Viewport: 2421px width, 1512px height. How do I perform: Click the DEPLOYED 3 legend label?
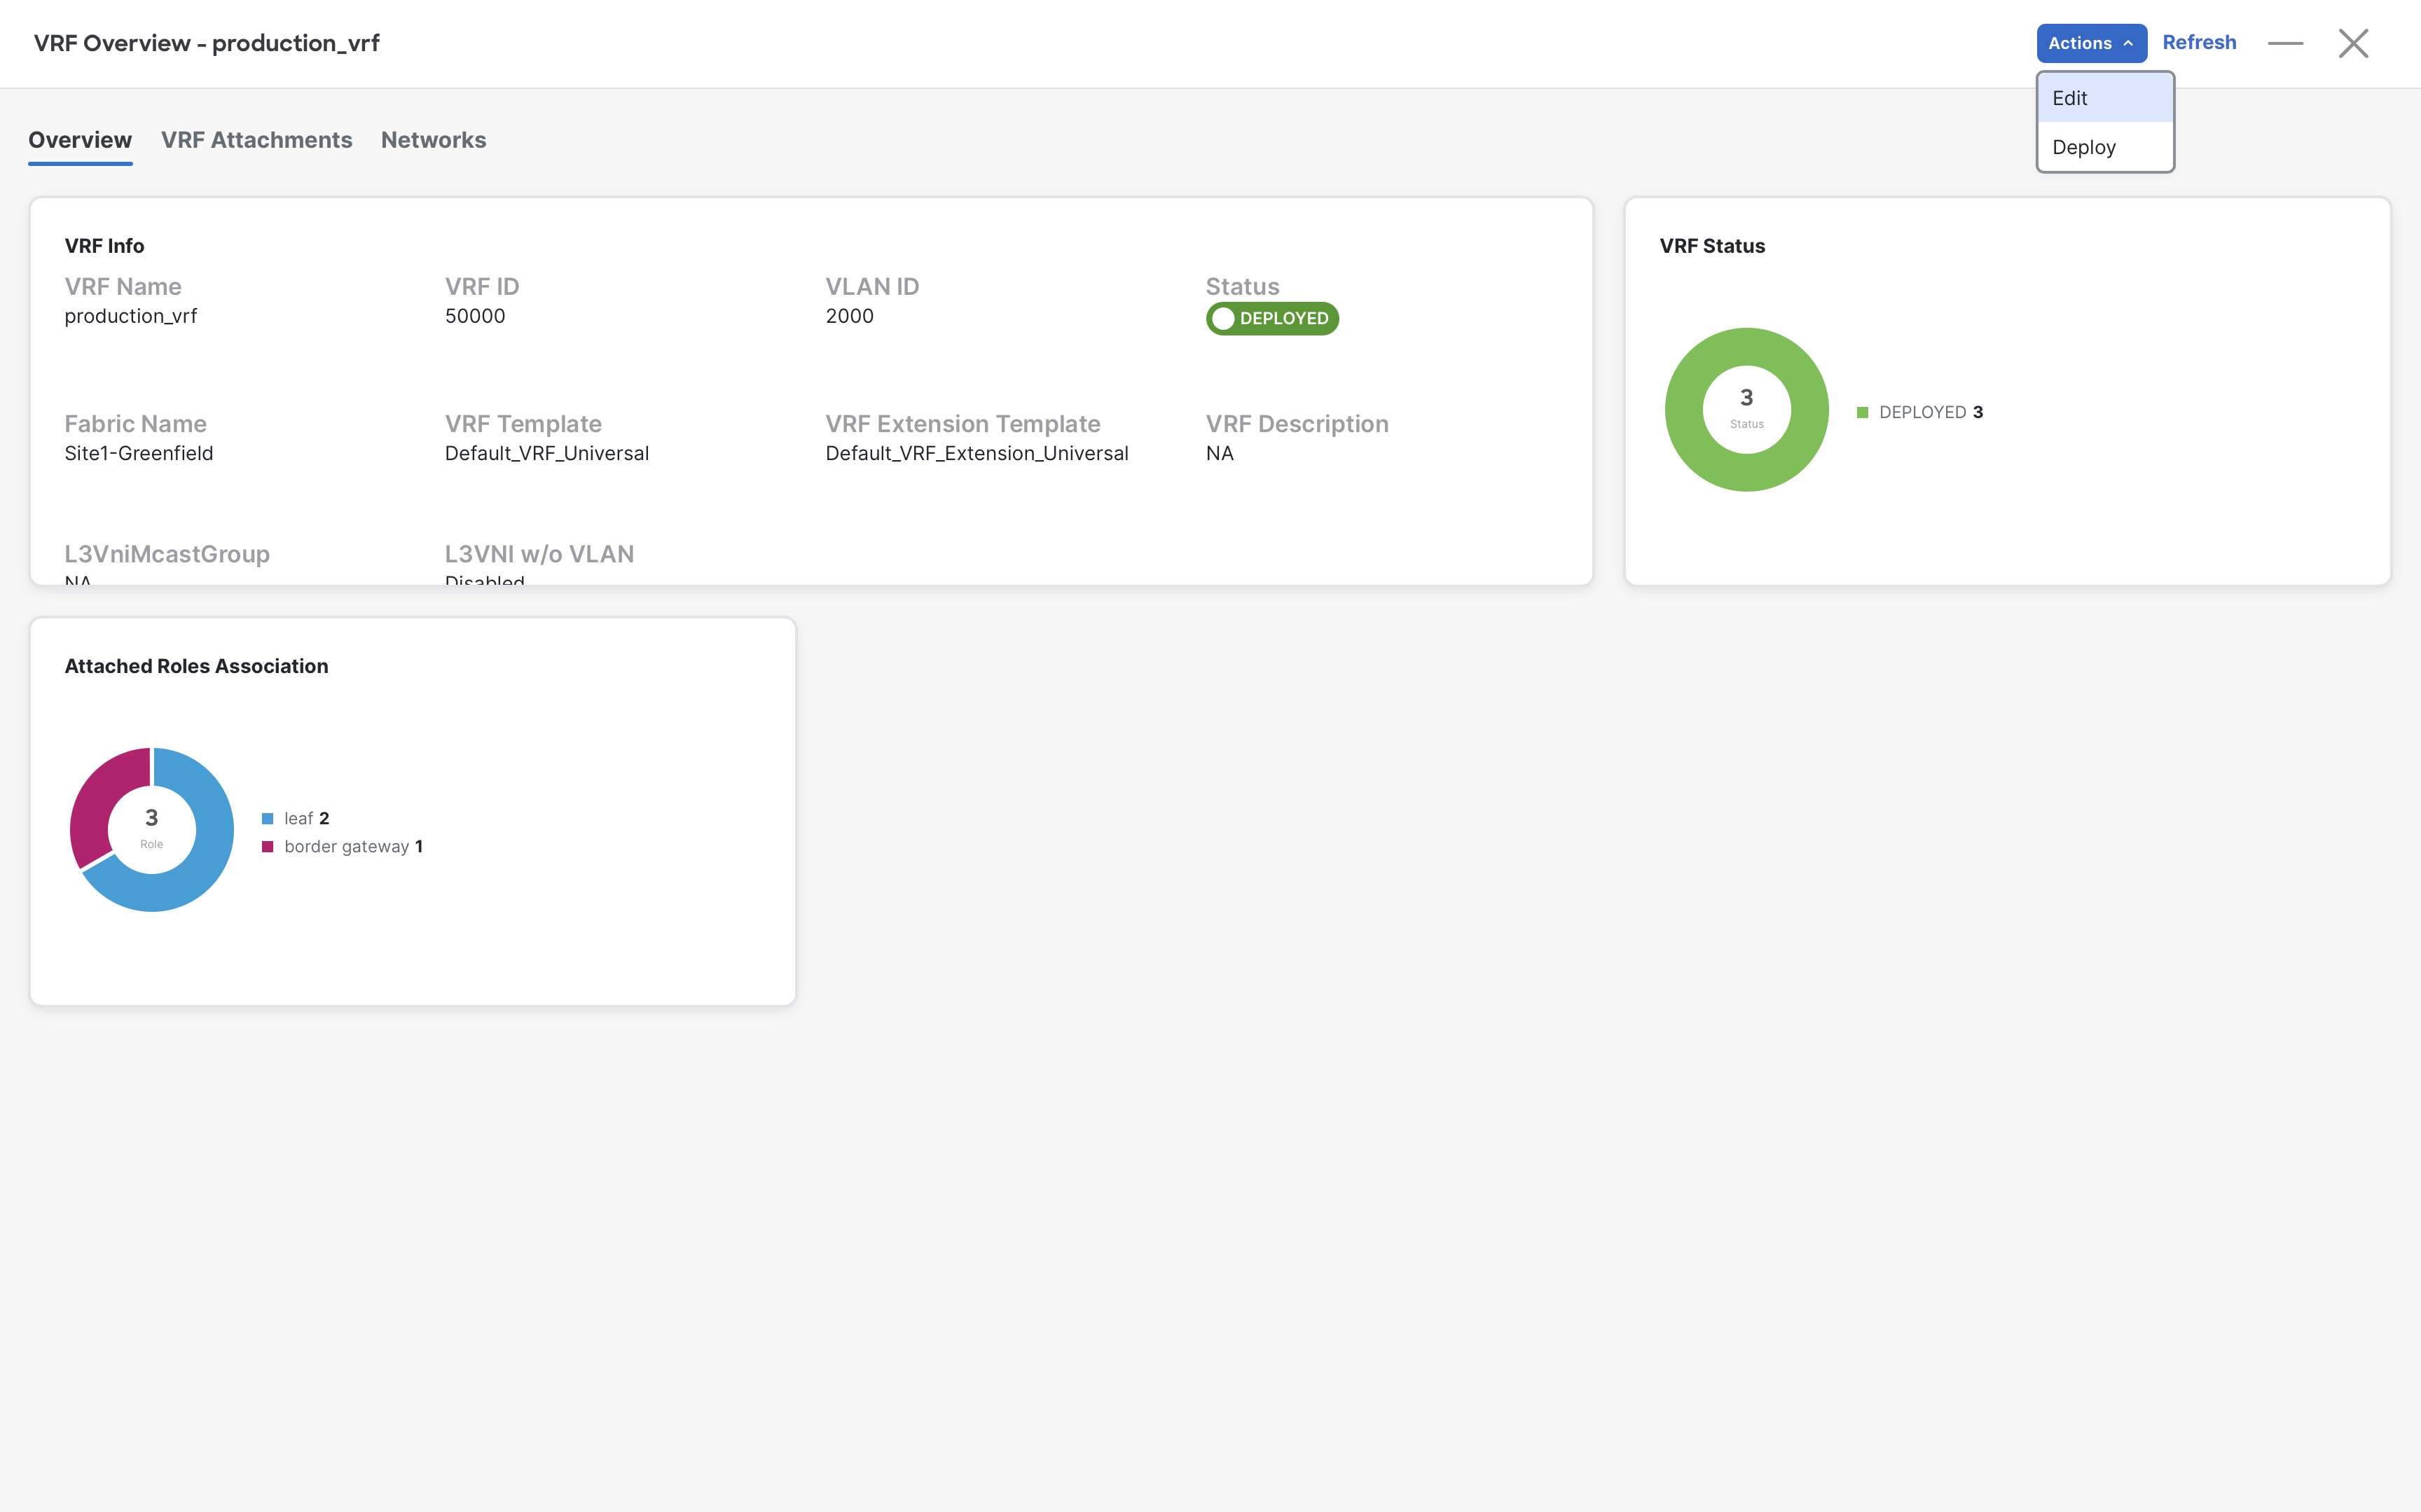pos(1931,413)
